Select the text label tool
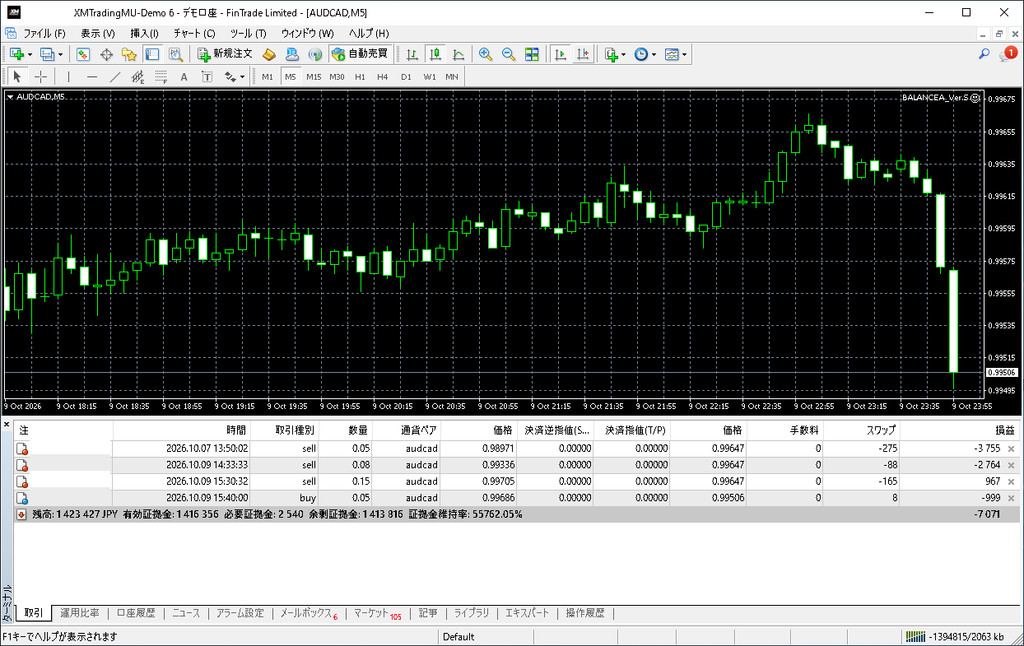 (x=207, y=76)
